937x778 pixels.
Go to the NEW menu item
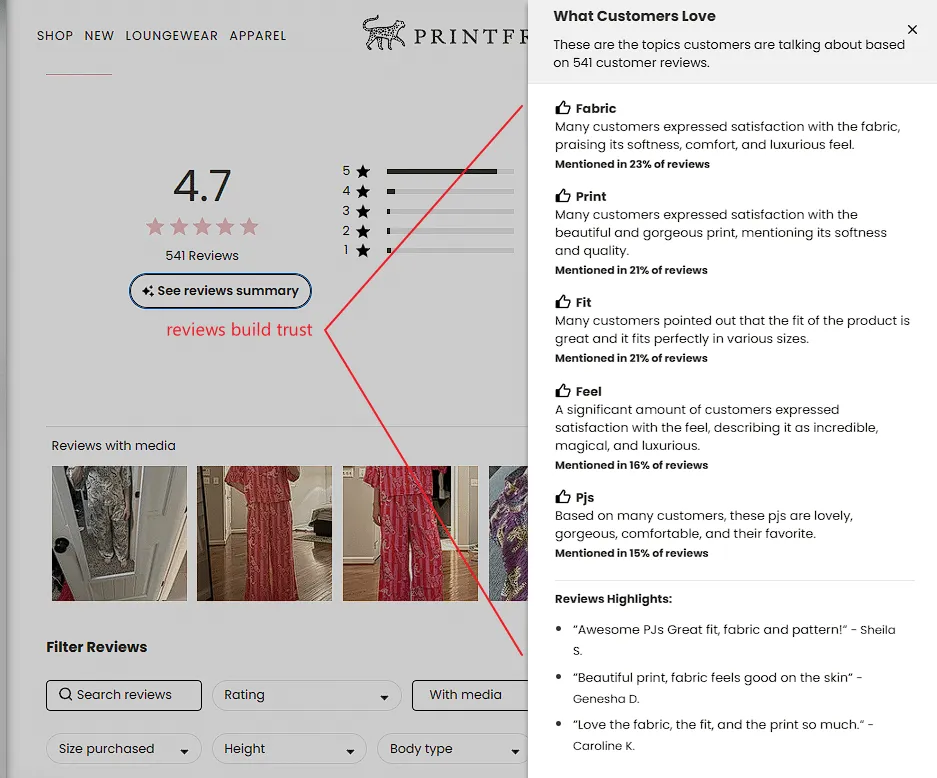pos(99,36)
